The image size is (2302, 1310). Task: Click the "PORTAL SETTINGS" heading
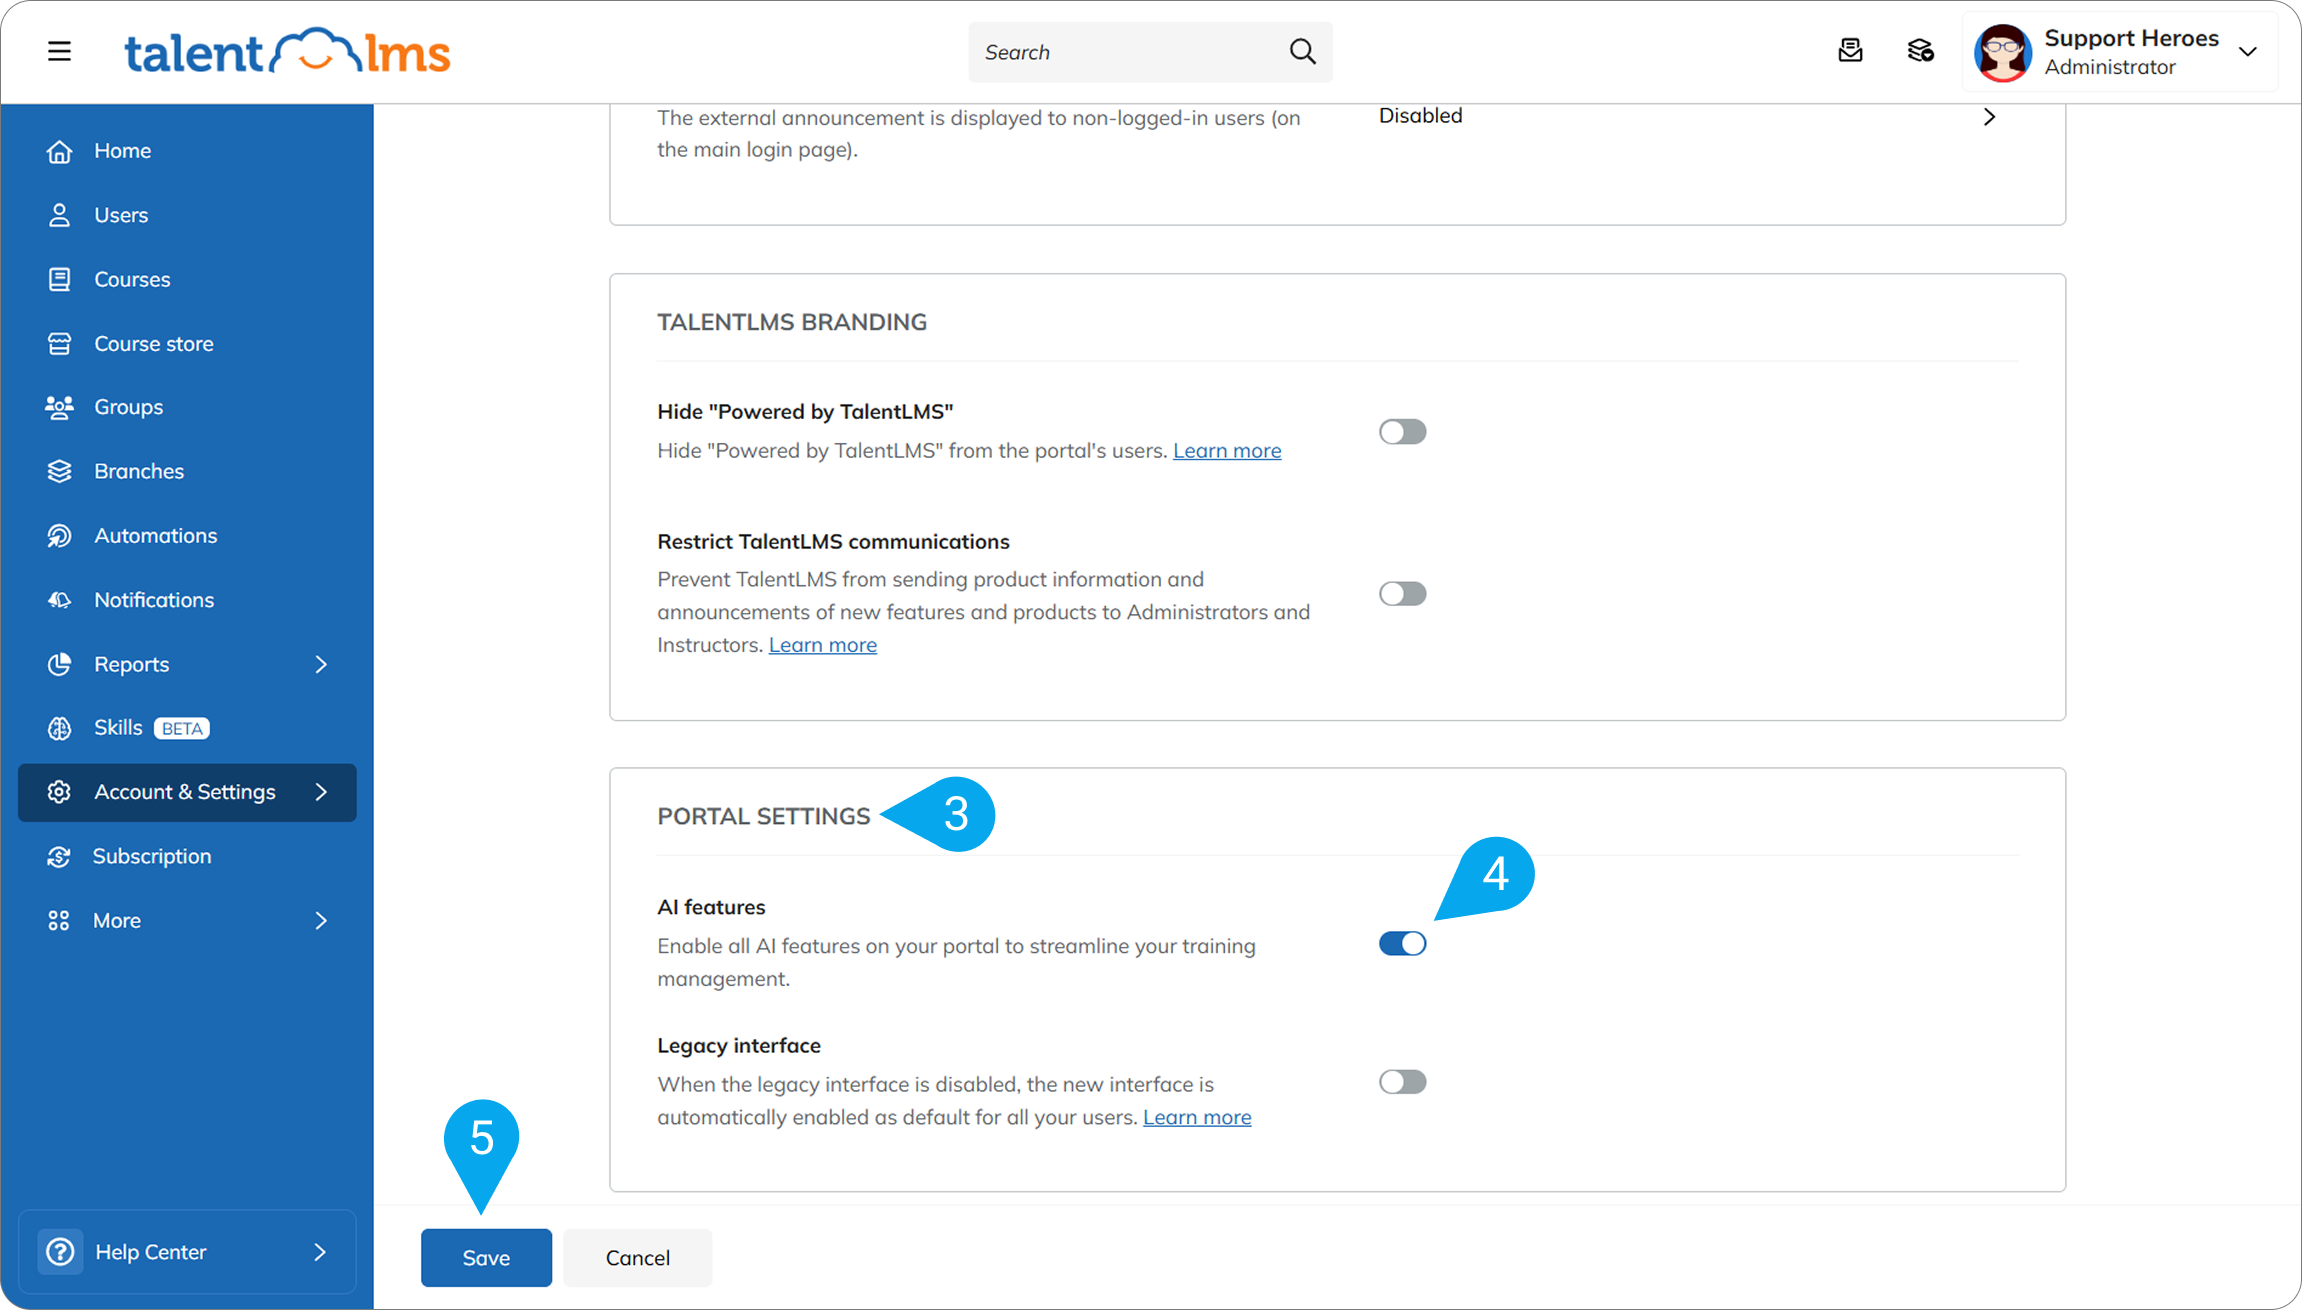[763, 816]
